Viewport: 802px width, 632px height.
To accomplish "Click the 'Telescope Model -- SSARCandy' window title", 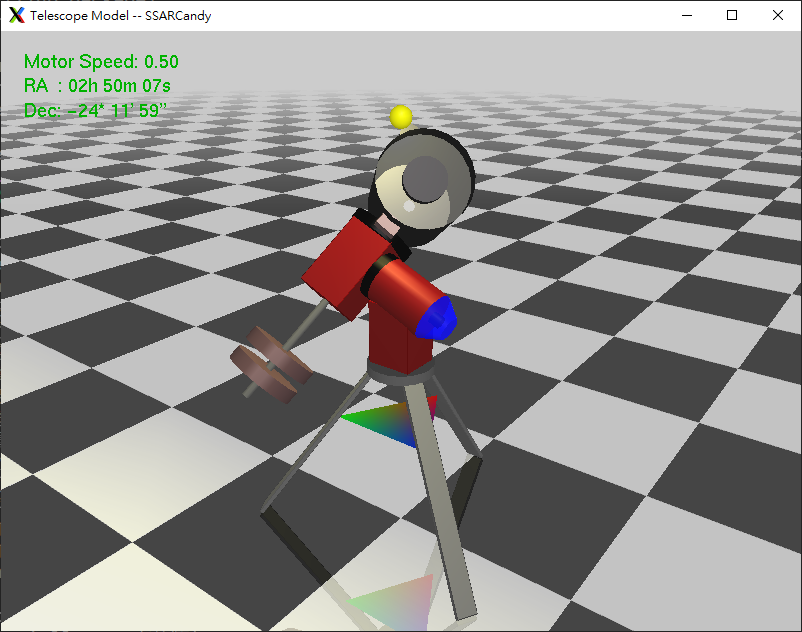I will [x=121, y=16].
